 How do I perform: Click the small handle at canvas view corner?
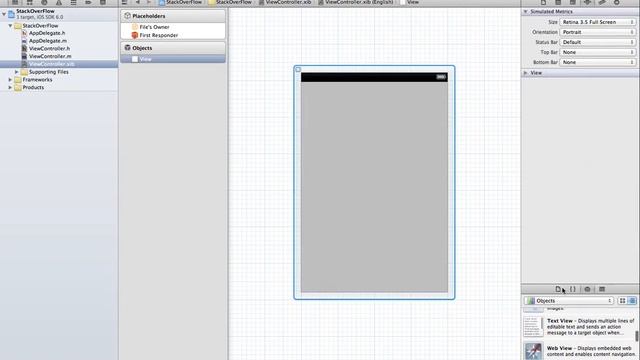coord(298,69)
